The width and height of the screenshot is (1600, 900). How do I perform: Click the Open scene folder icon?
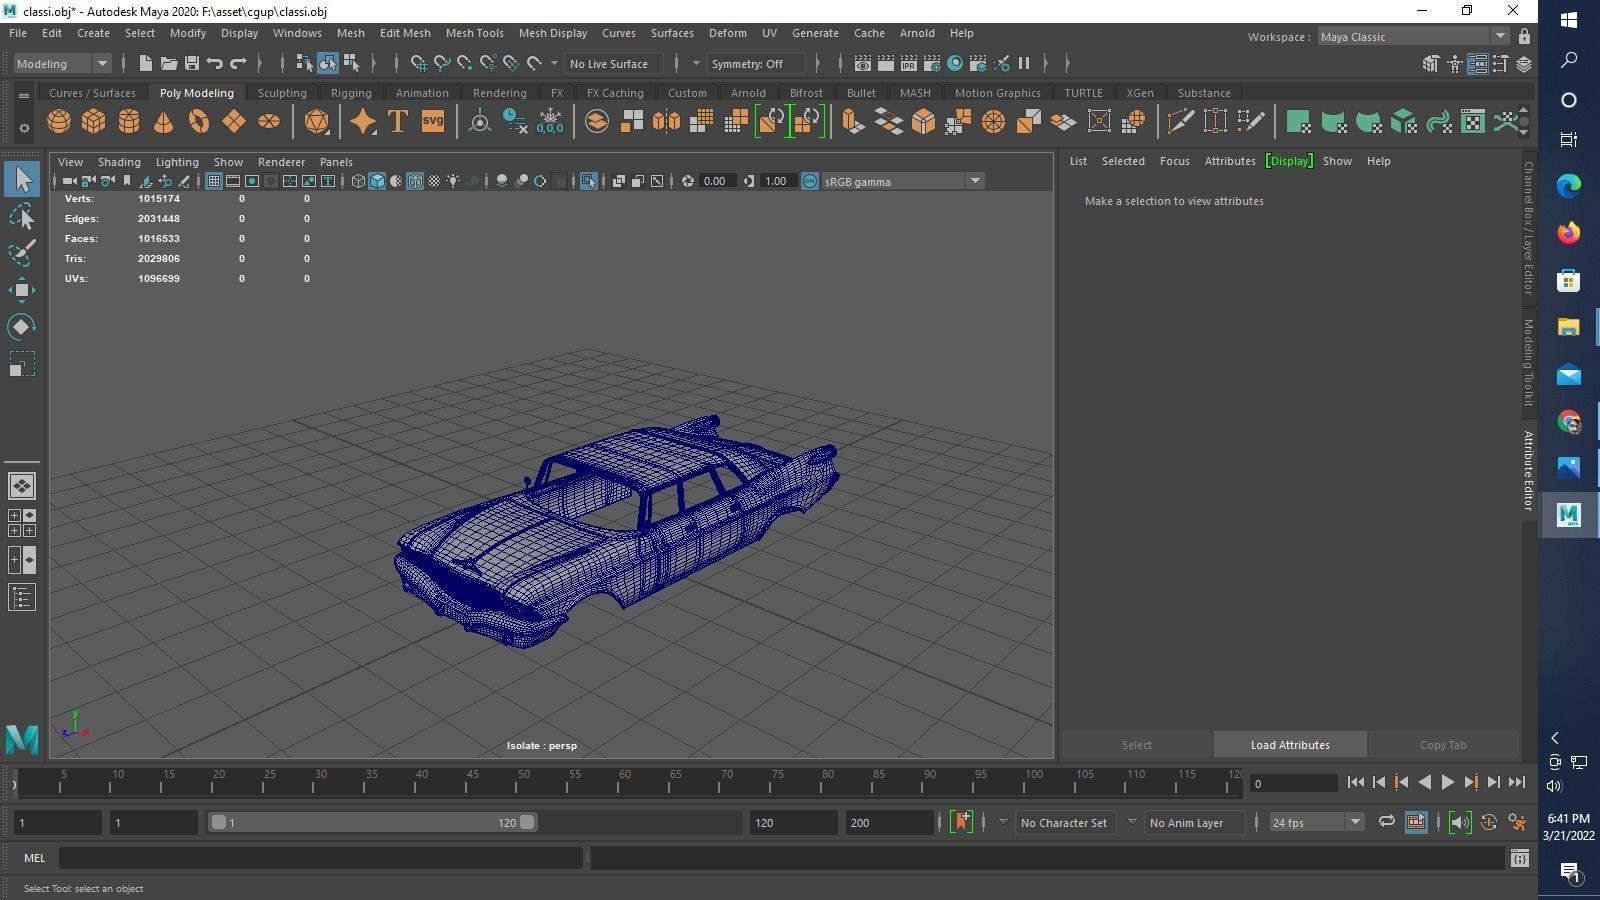(169, 63)
